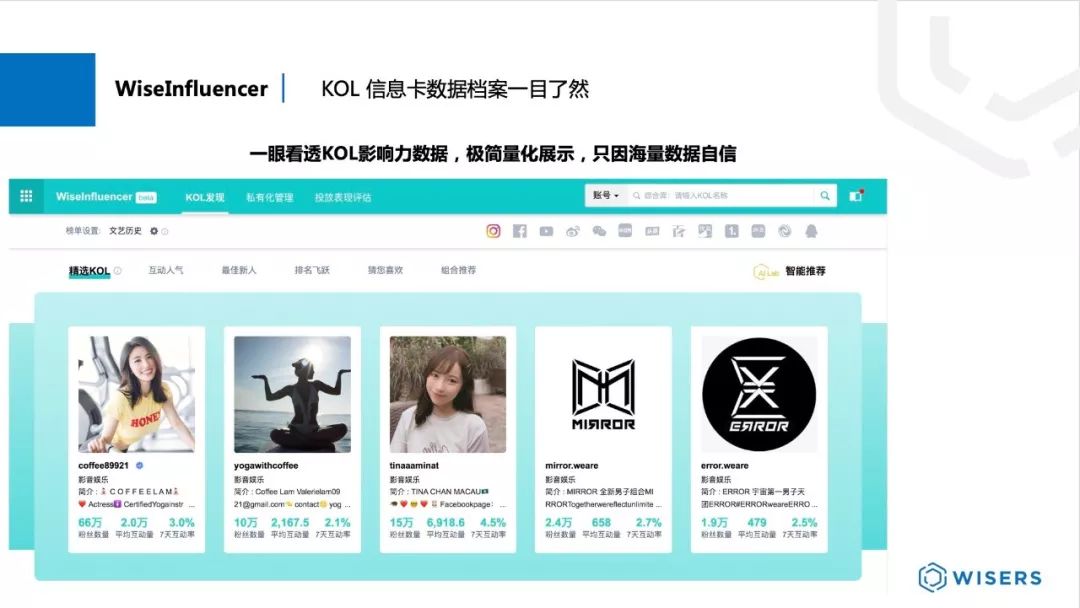Open the tinaaaminat username link
Image resolution: width=1080 pixels, height=608 pixels.
[x=414, y=465]
